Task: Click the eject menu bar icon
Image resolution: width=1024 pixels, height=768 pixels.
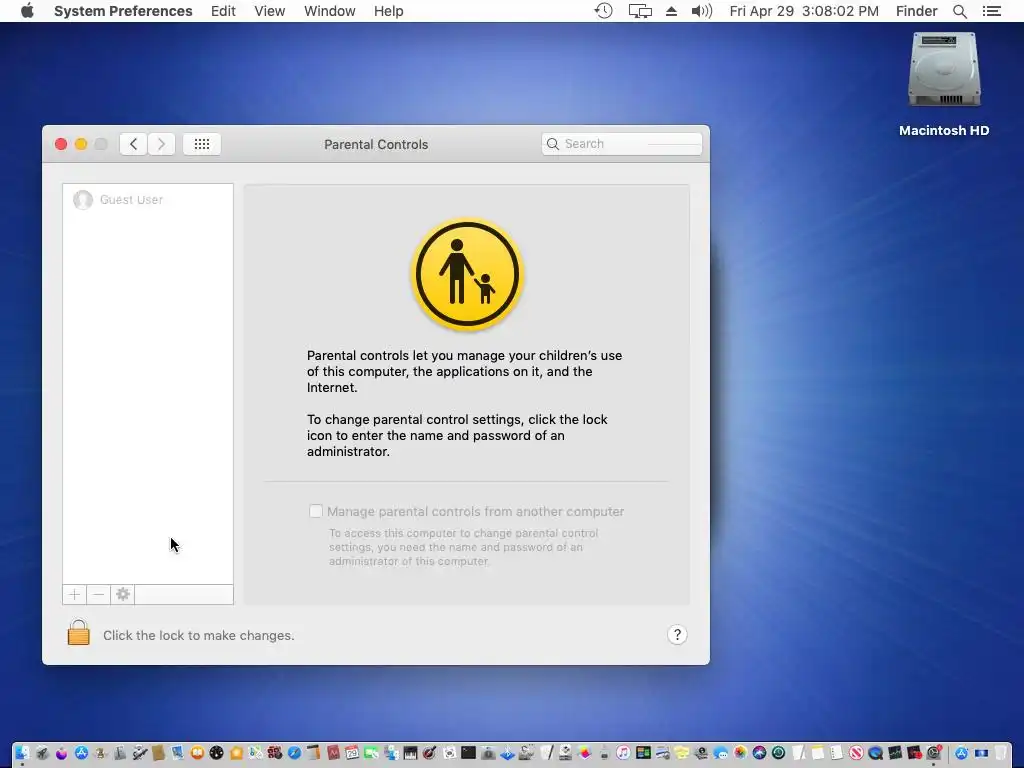Action: click(x=671, y=11)
